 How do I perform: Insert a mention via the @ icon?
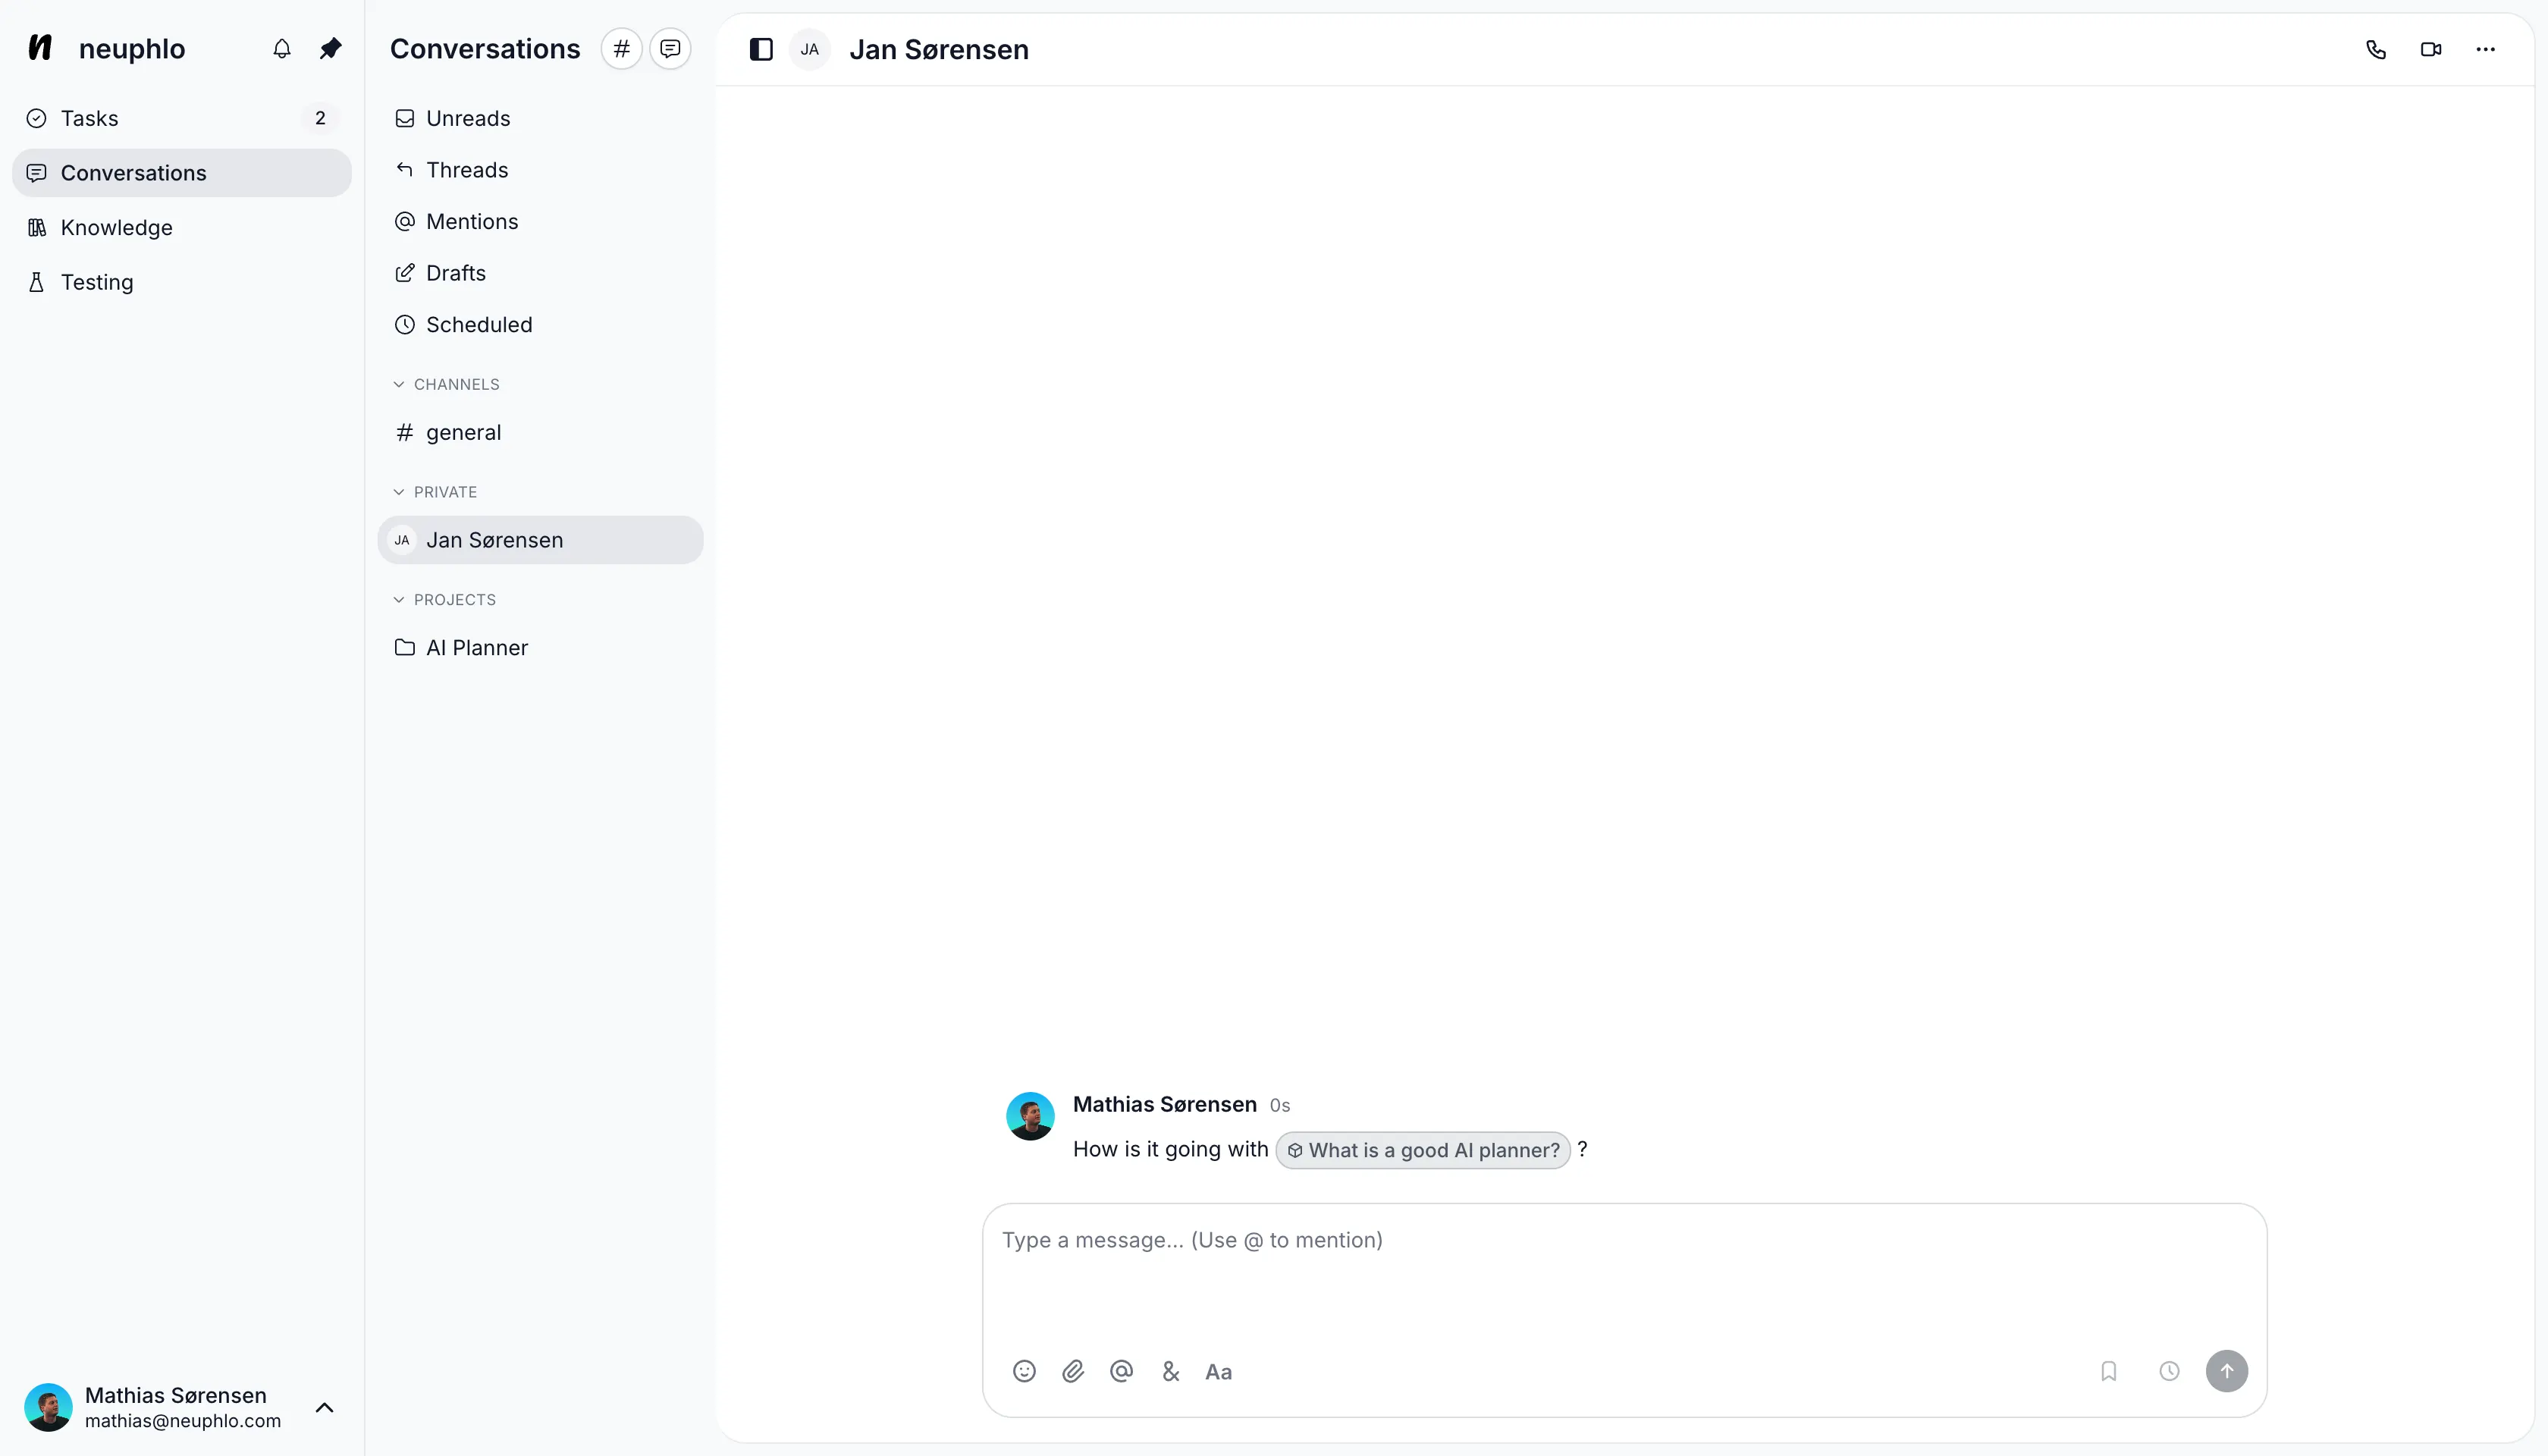(1121, 1371)
